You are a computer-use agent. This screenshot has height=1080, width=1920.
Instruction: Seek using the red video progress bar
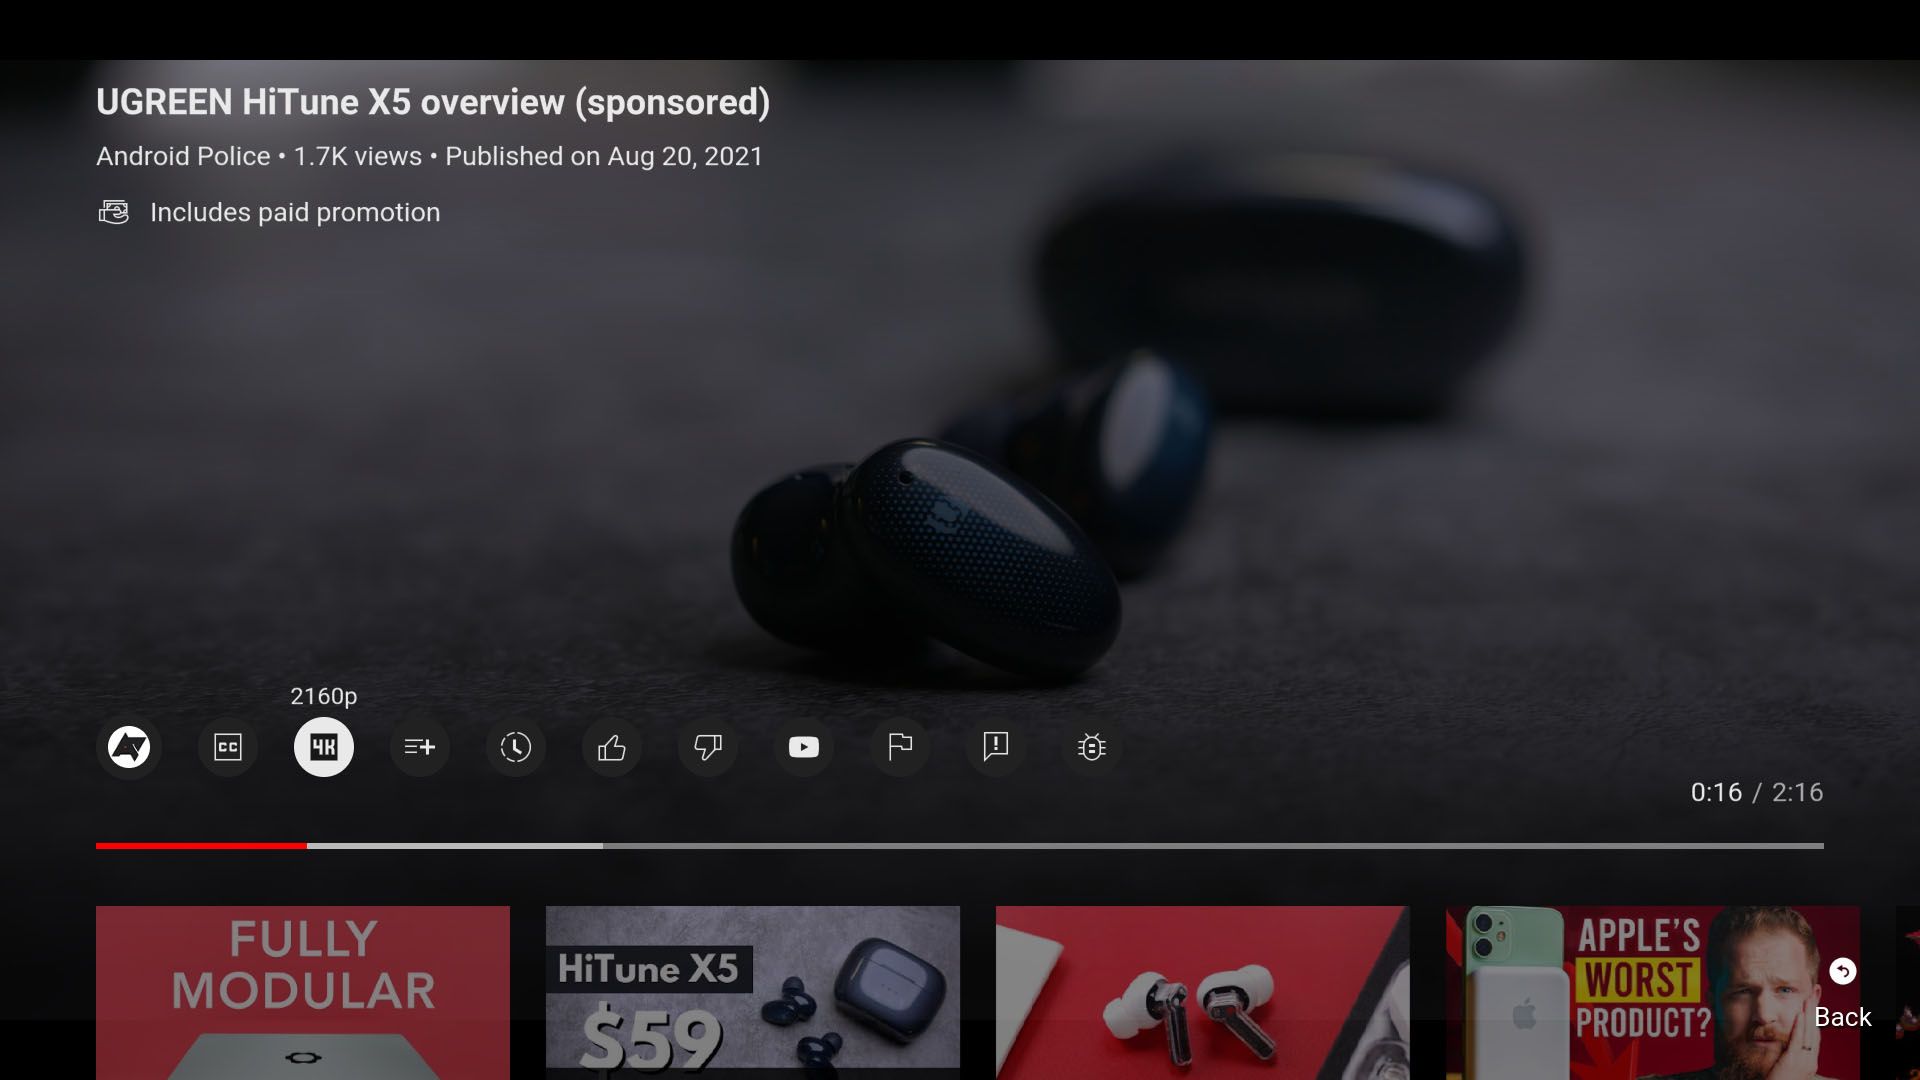(960, 846)
